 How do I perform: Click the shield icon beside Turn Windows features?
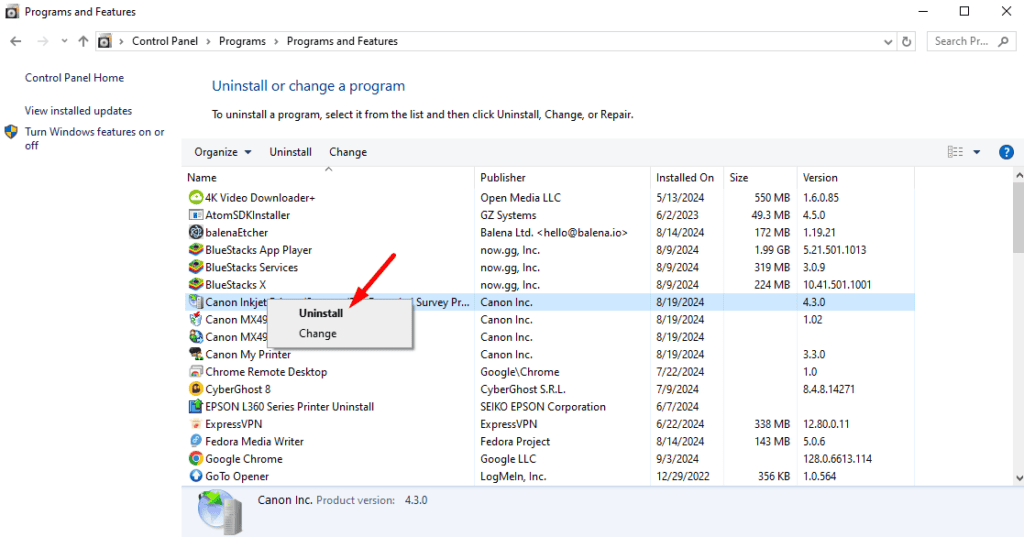tap(11, 132)
